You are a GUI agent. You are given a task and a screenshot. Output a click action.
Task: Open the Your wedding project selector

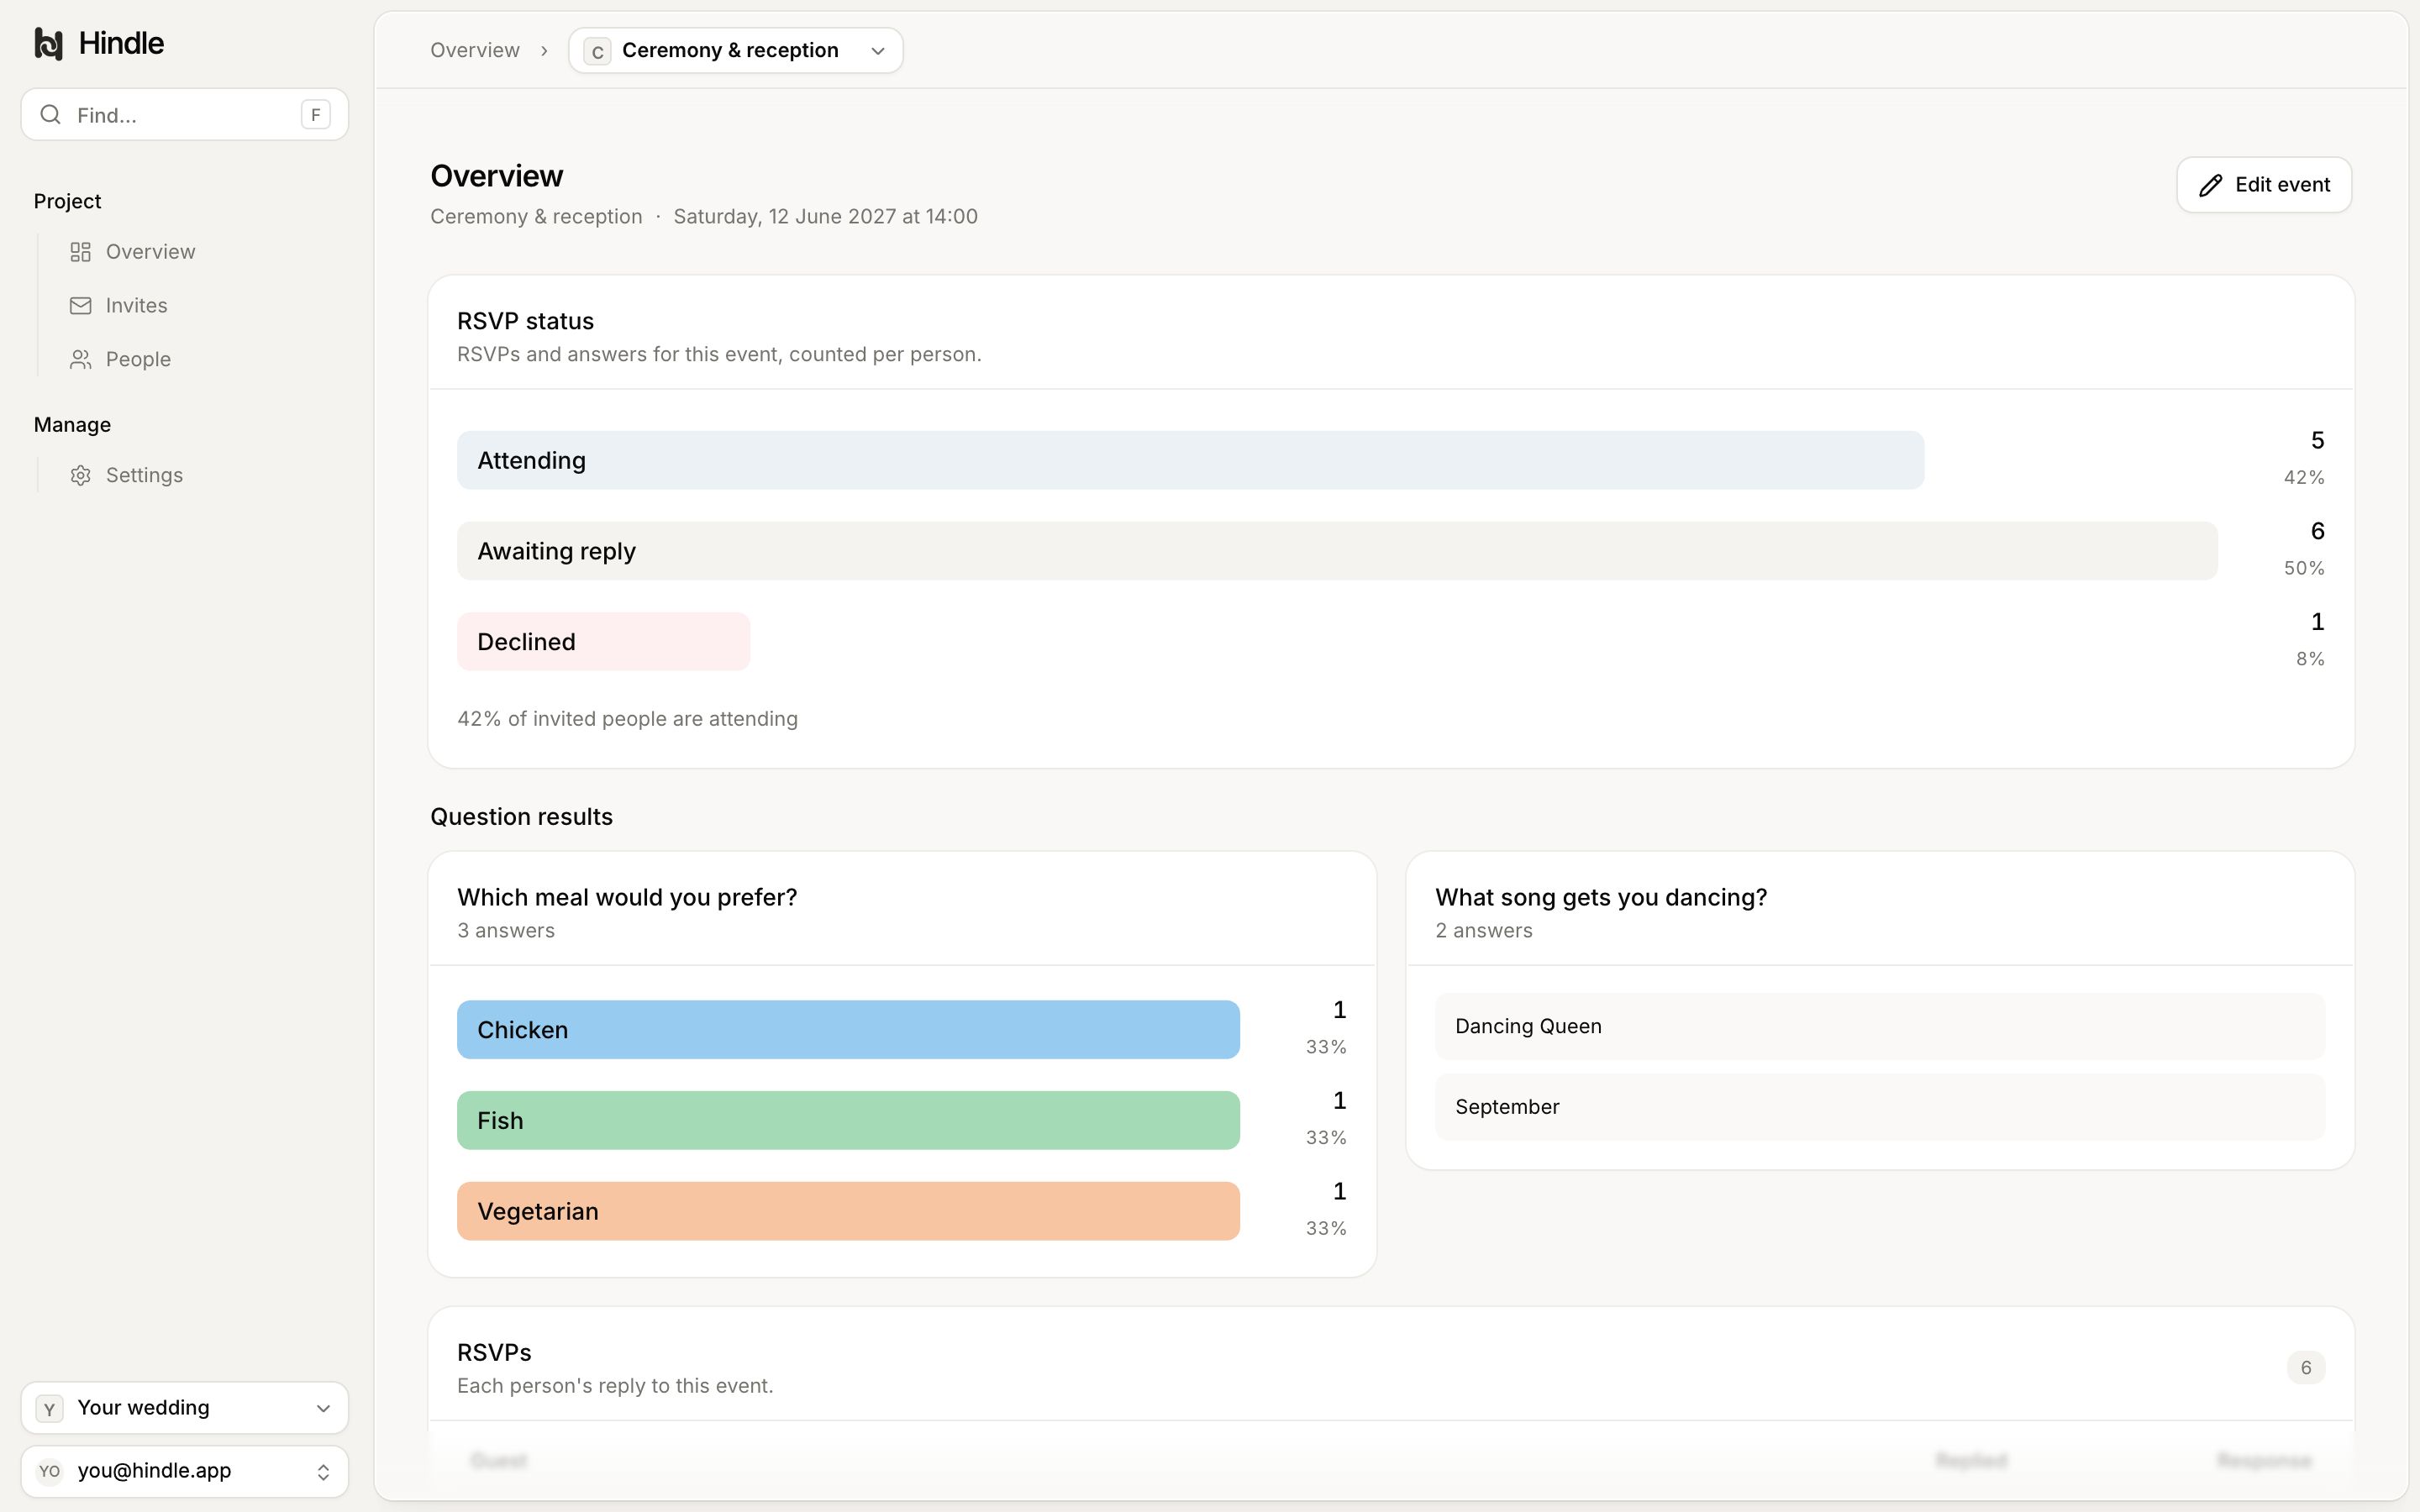tap(185, 1409)
